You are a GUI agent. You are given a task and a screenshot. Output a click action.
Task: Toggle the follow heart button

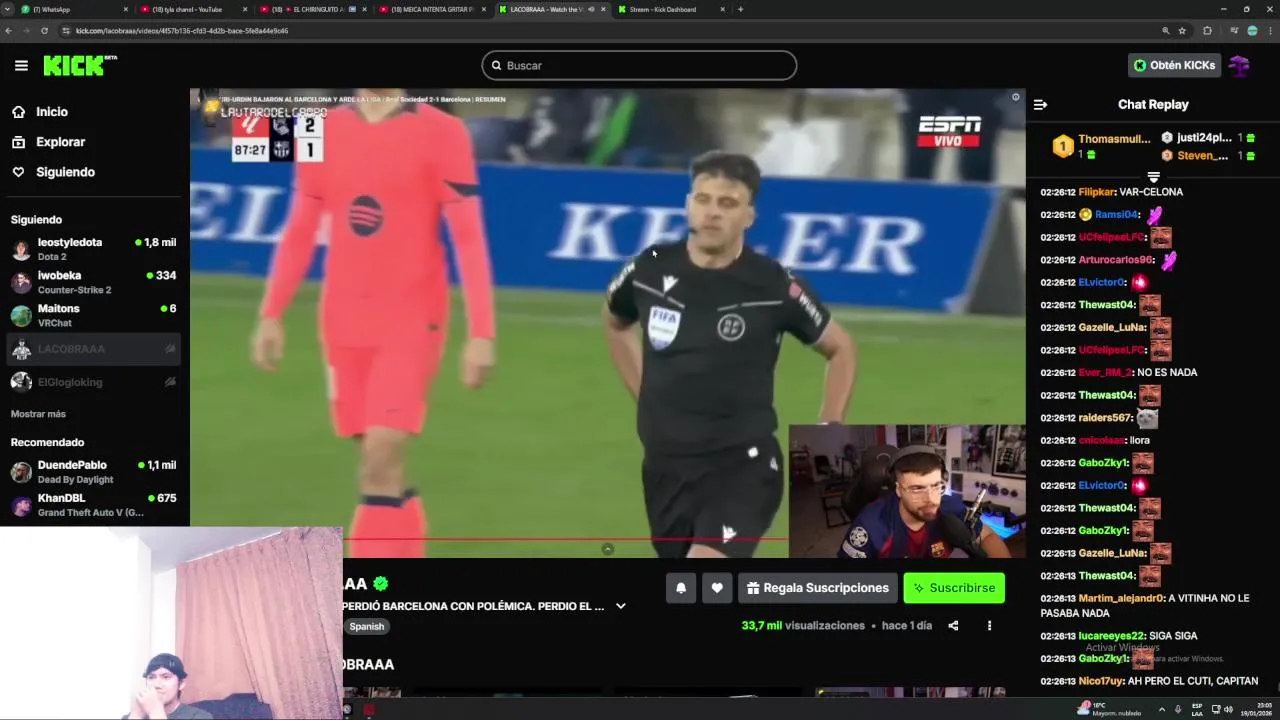(x=717, y=588)
